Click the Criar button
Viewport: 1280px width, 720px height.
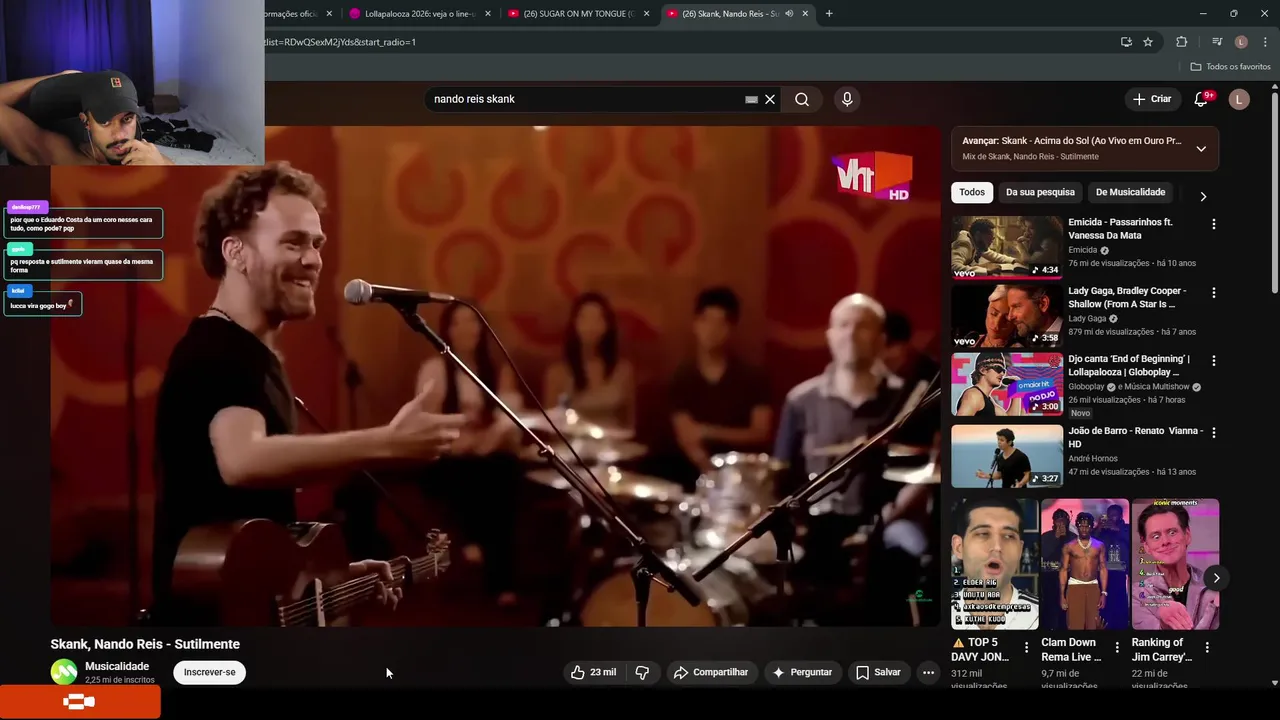[1151, 99]
